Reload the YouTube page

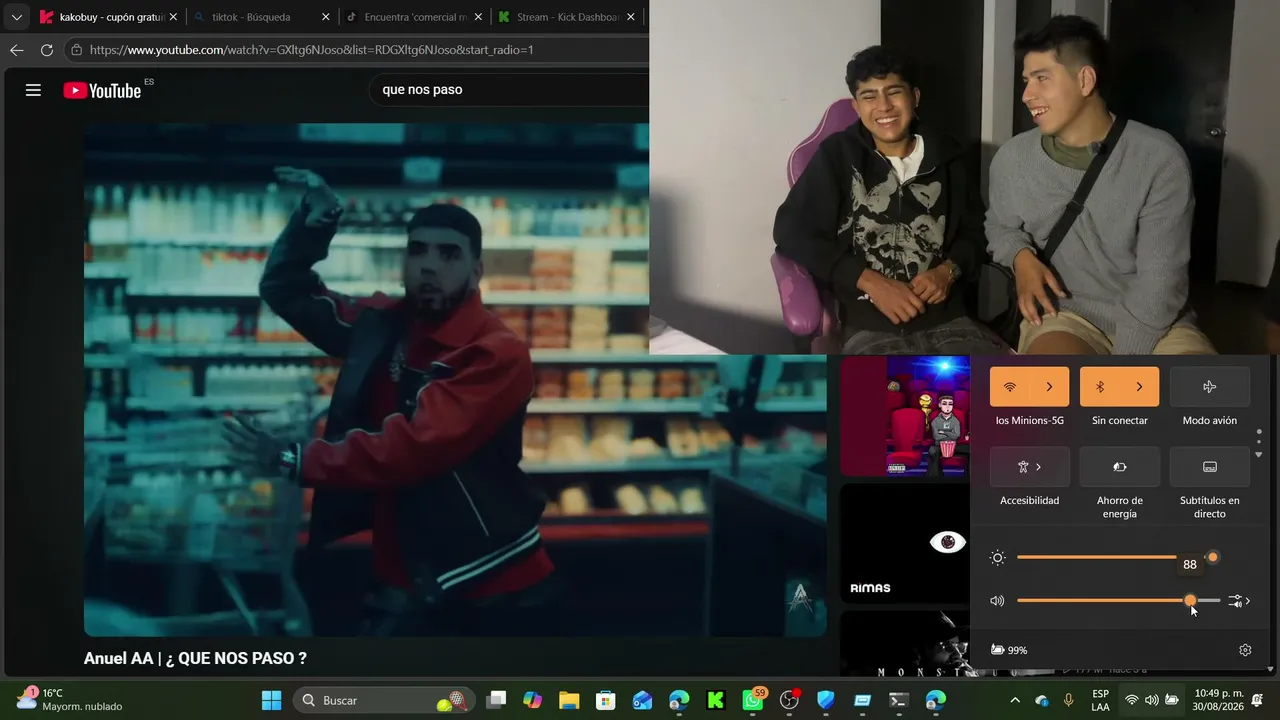47,50
